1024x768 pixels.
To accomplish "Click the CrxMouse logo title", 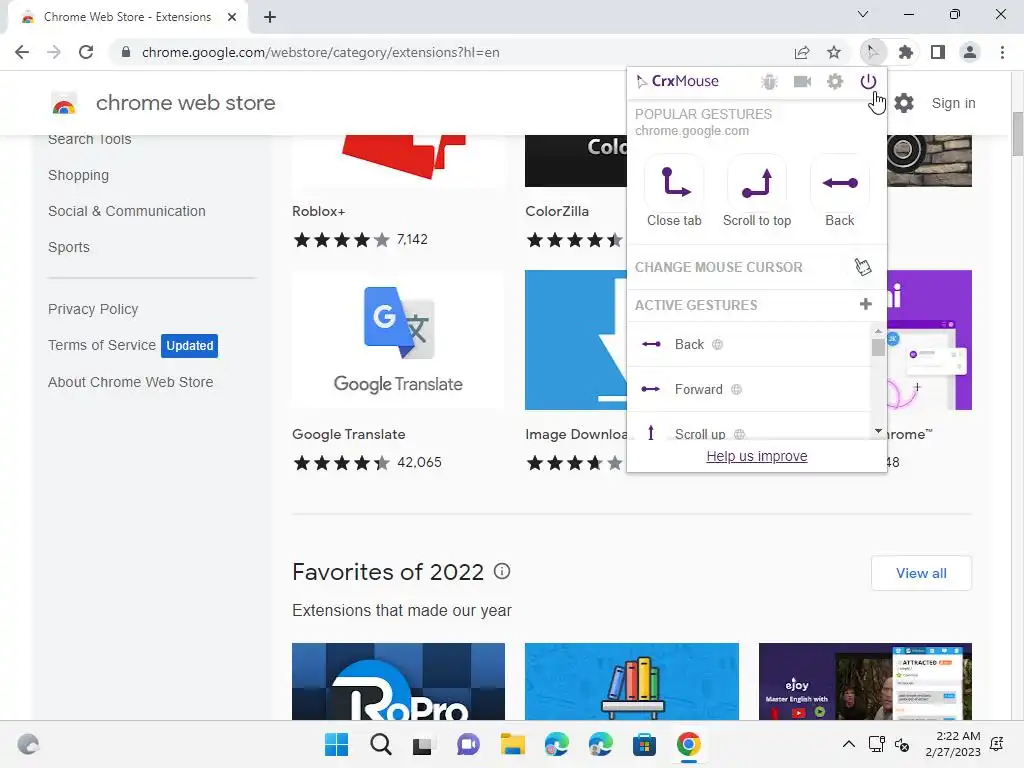I will (677, 81).
